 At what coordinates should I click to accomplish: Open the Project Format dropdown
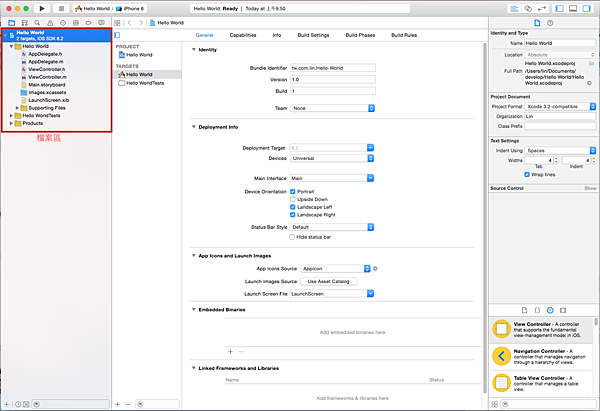click(560, 106)
